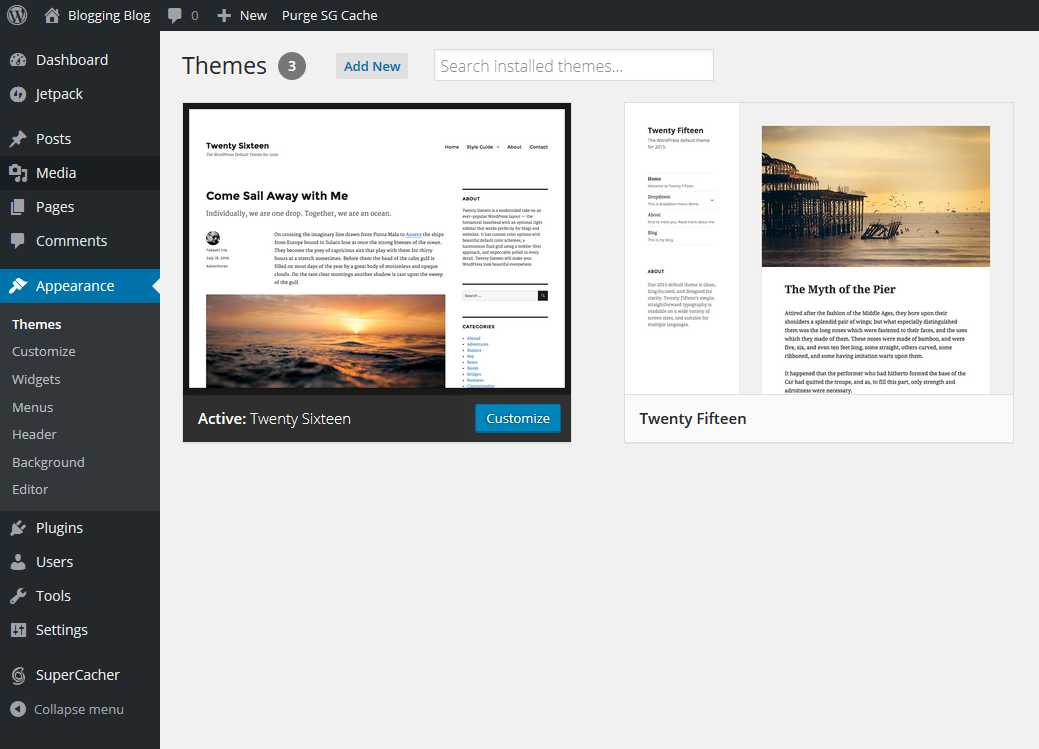Click the home icon beside Blogging Blog
The height and width of the screenshot is (749, 1039).
coord(52,15)
